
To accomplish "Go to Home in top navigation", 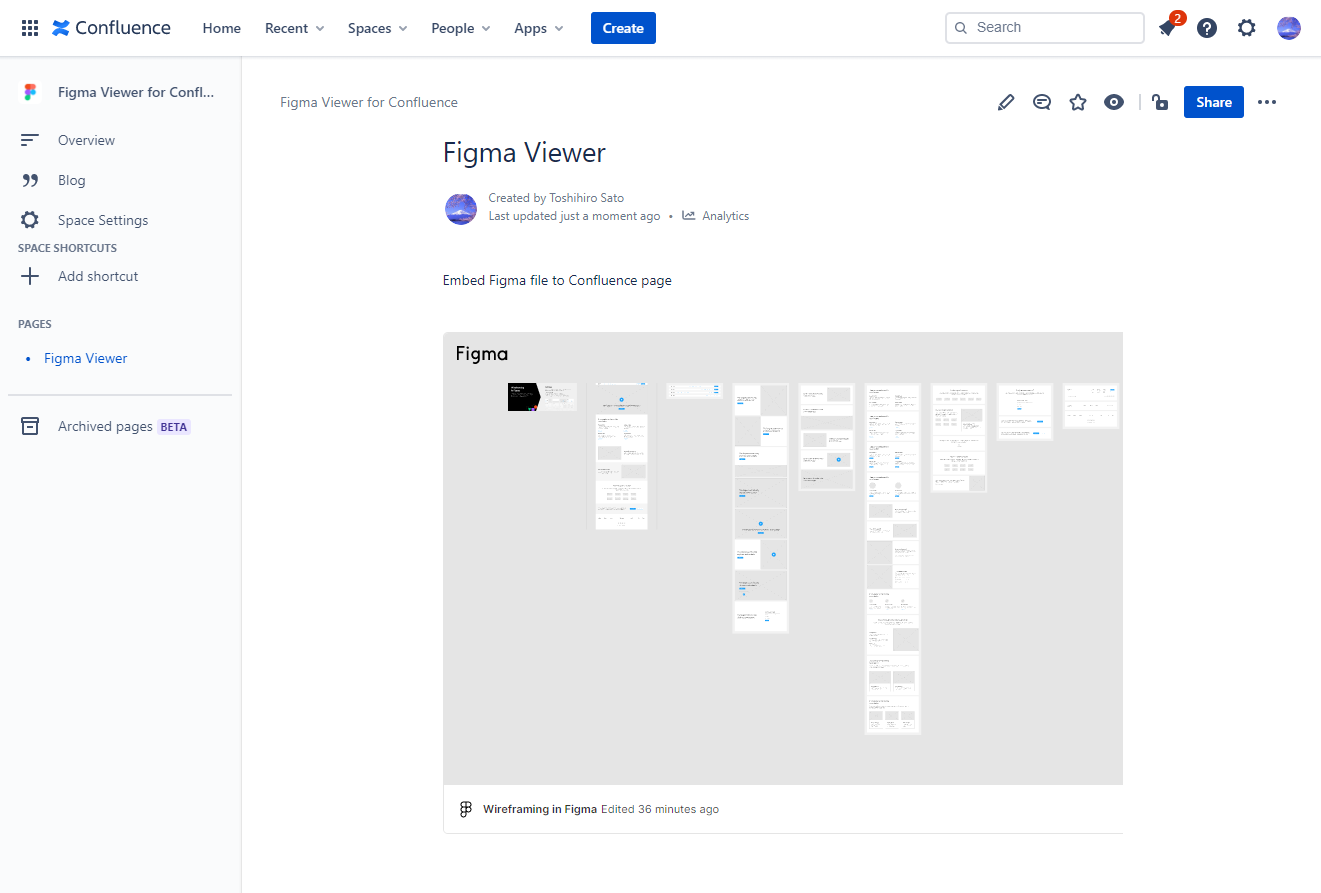I will pyautogui.click(x=222, y=28).
